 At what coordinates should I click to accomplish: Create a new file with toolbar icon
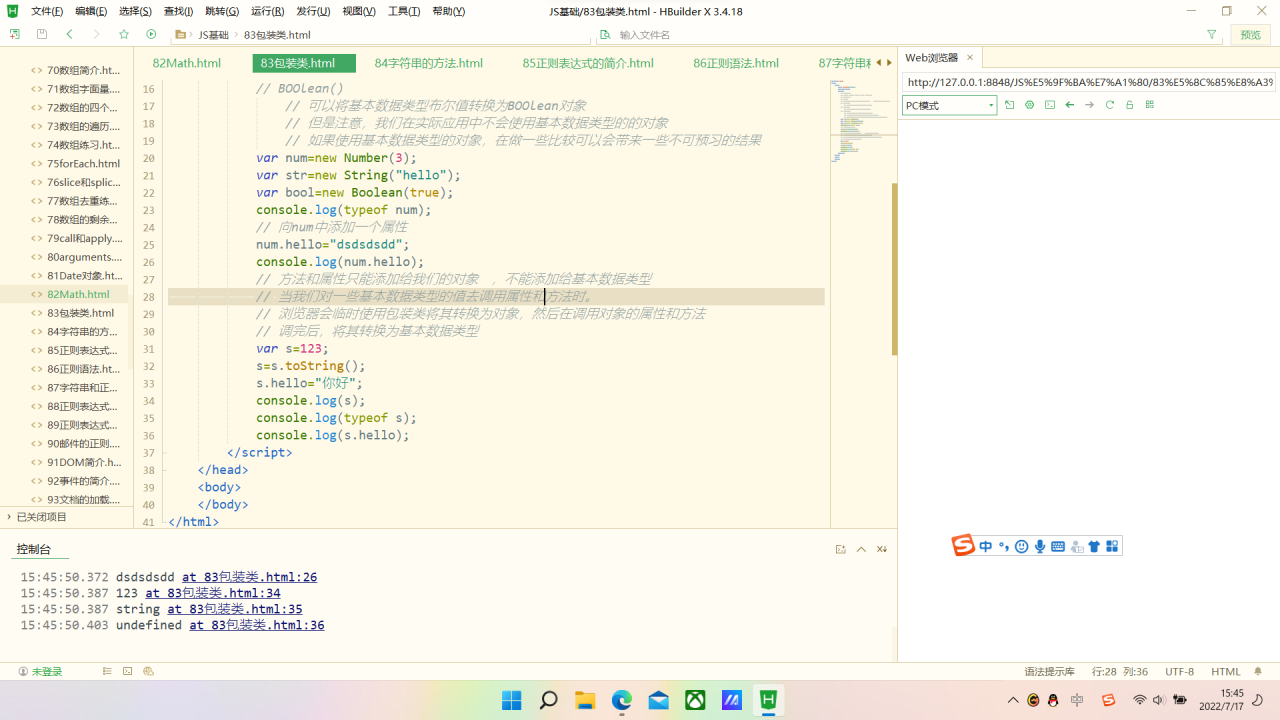tap(15, 34)
